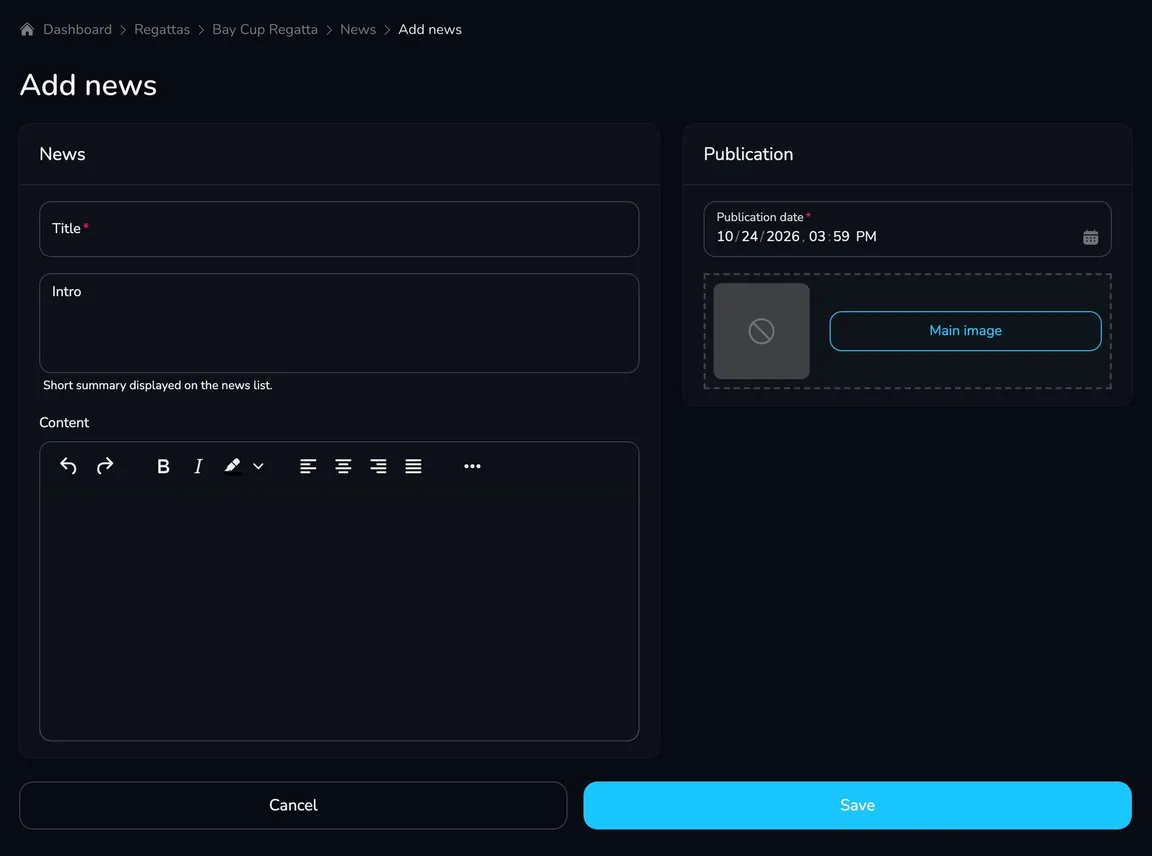Click the Publication section heading
The image size is (1152, 856).
tap(748, 154)
